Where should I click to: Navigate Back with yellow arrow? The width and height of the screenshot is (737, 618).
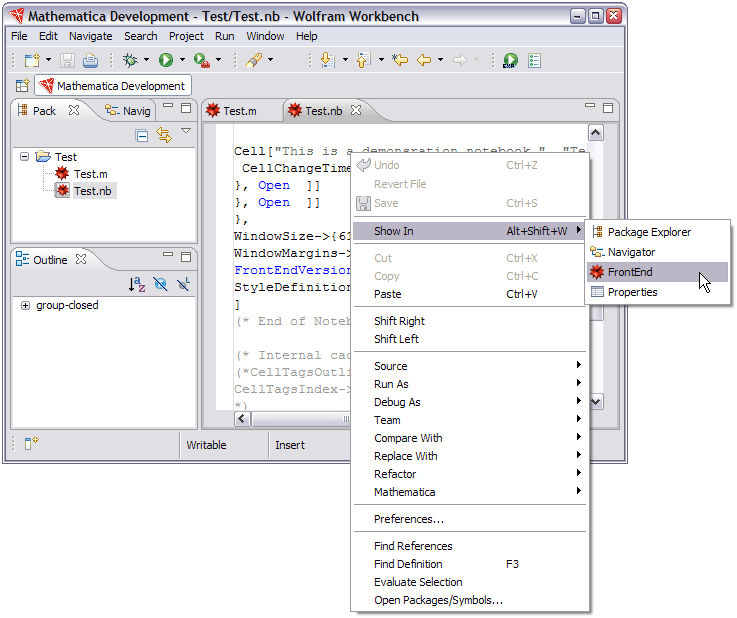(x=424, y=60)
